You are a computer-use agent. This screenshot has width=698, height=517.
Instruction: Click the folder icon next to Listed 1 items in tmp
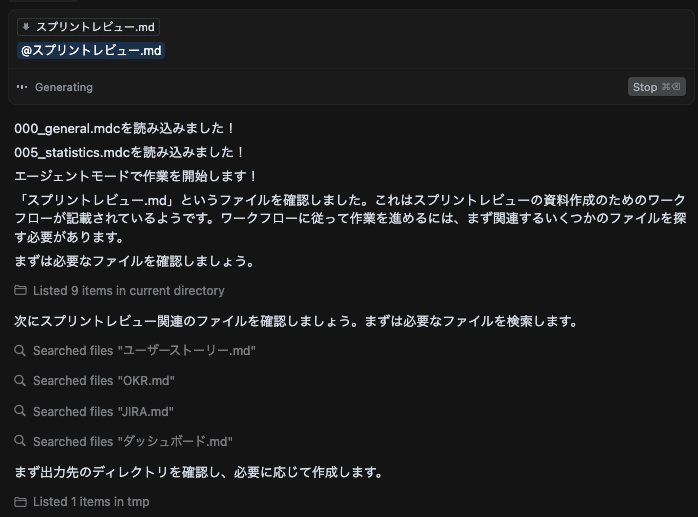(x=20, y=502)
